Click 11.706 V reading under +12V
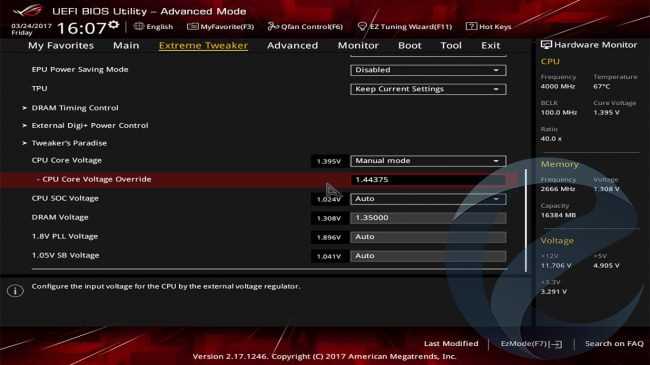Screen dimensions: 650x365 556,265
